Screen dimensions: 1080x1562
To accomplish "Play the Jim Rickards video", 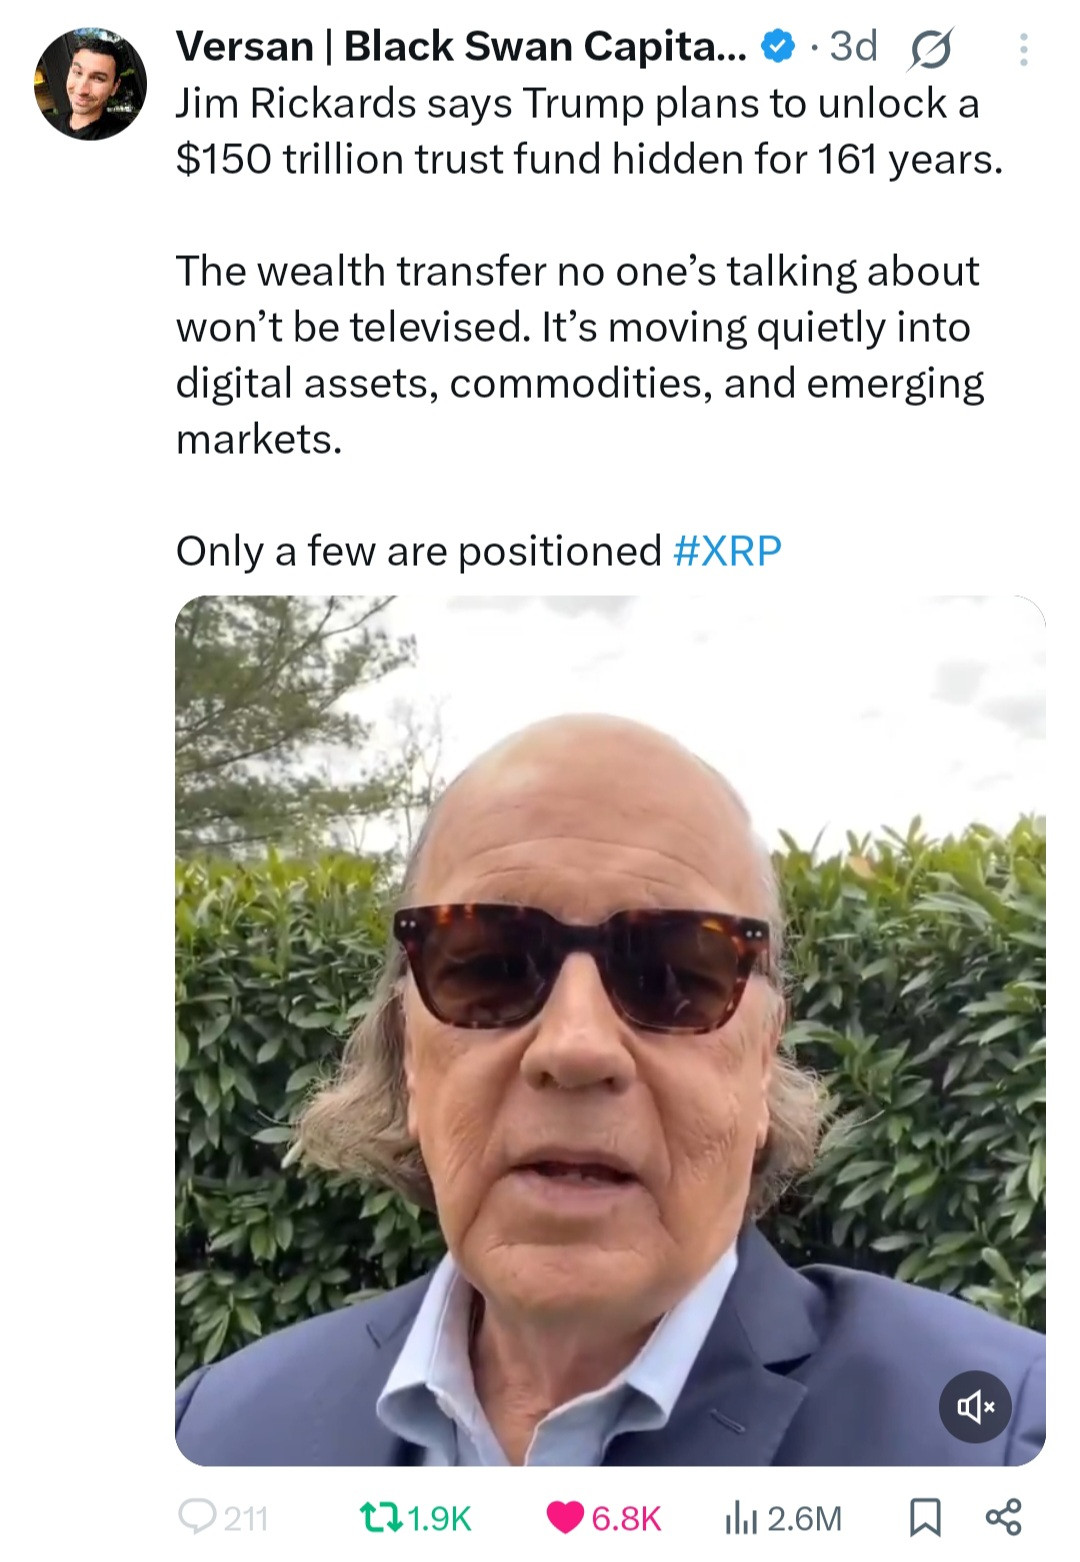I will pyautogui.click(x=610, y=1030).
